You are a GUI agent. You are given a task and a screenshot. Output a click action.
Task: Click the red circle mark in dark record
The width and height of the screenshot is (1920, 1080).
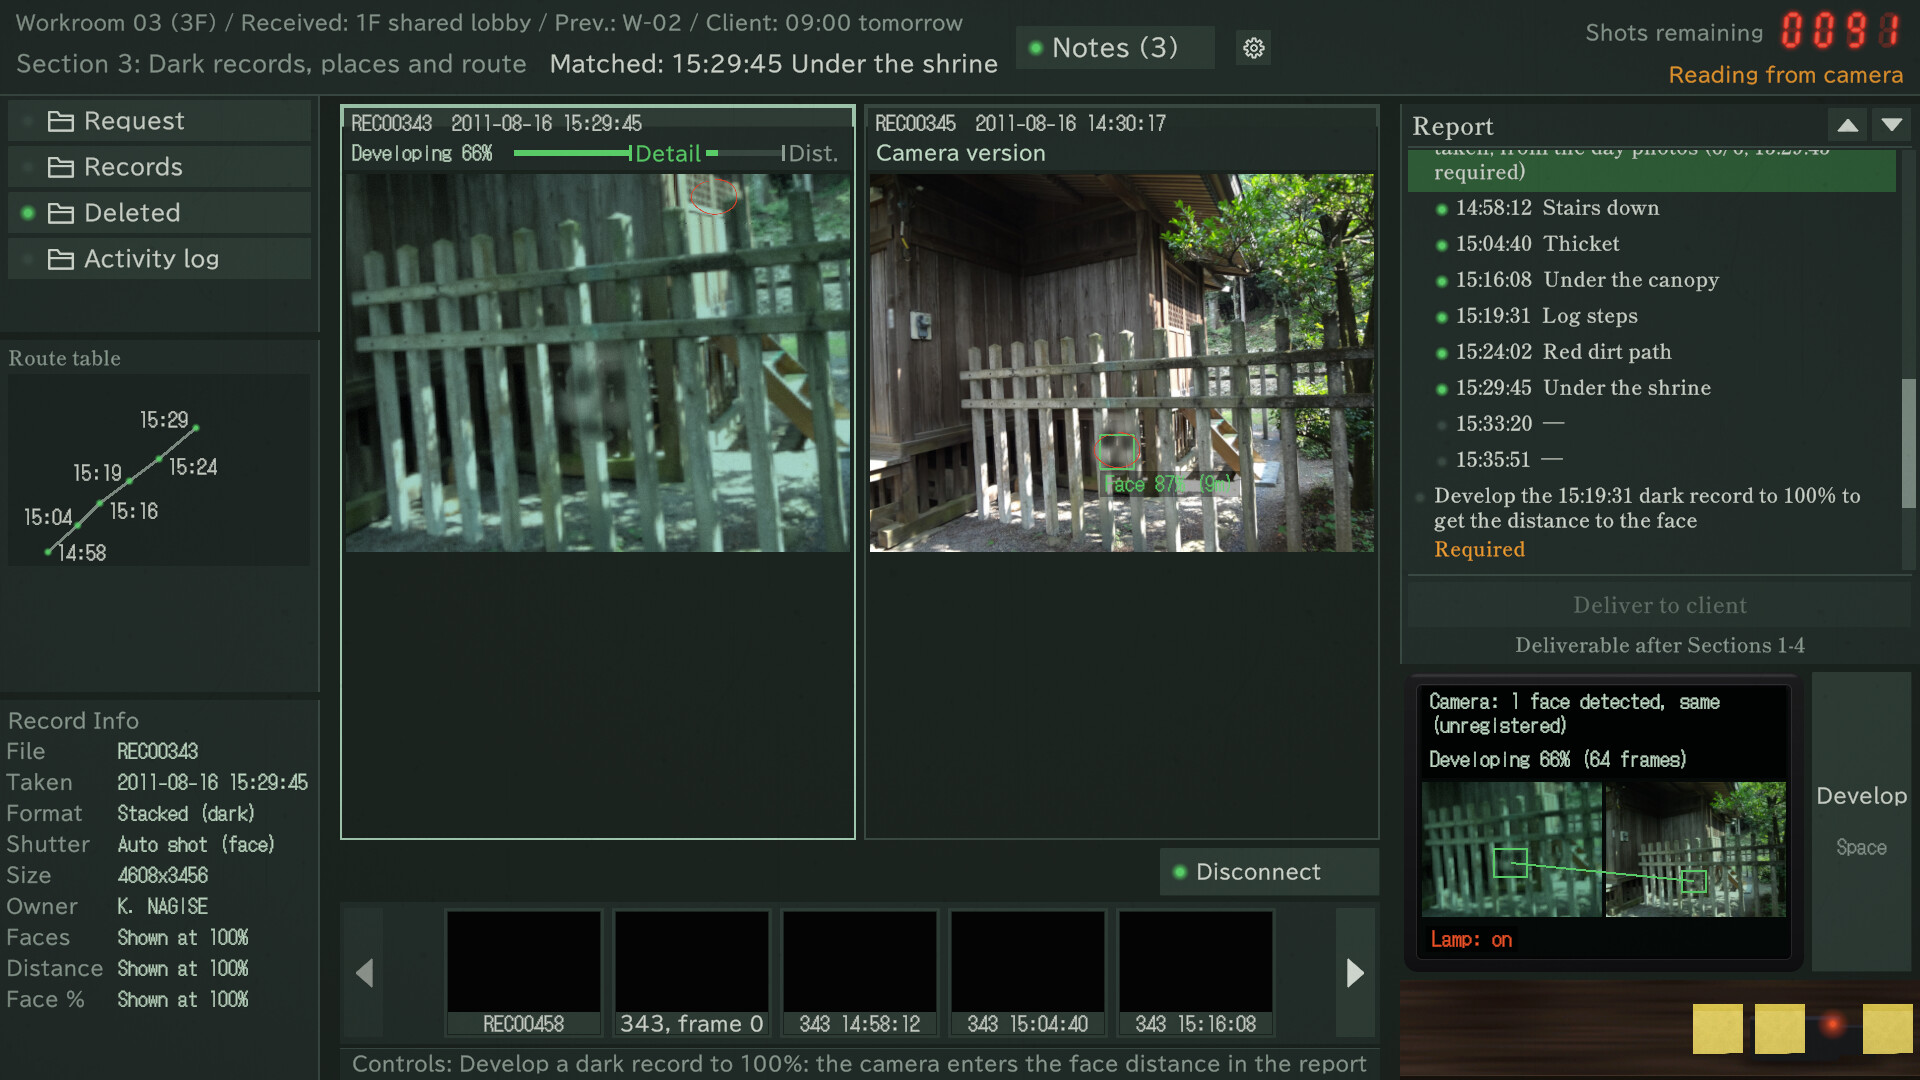tap(713, 195)
